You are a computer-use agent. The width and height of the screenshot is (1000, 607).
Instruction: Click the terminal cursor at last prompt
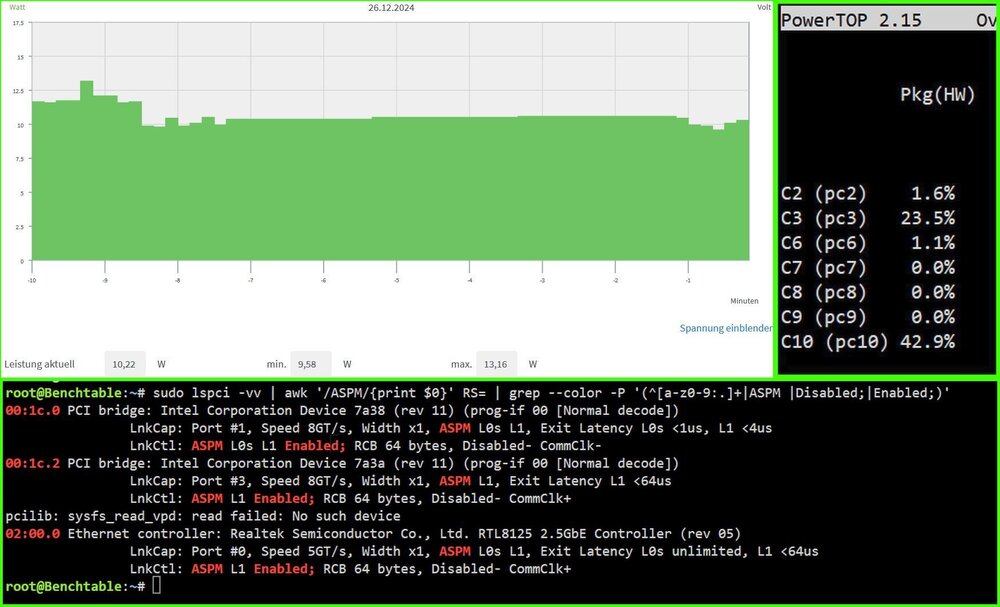157,586
